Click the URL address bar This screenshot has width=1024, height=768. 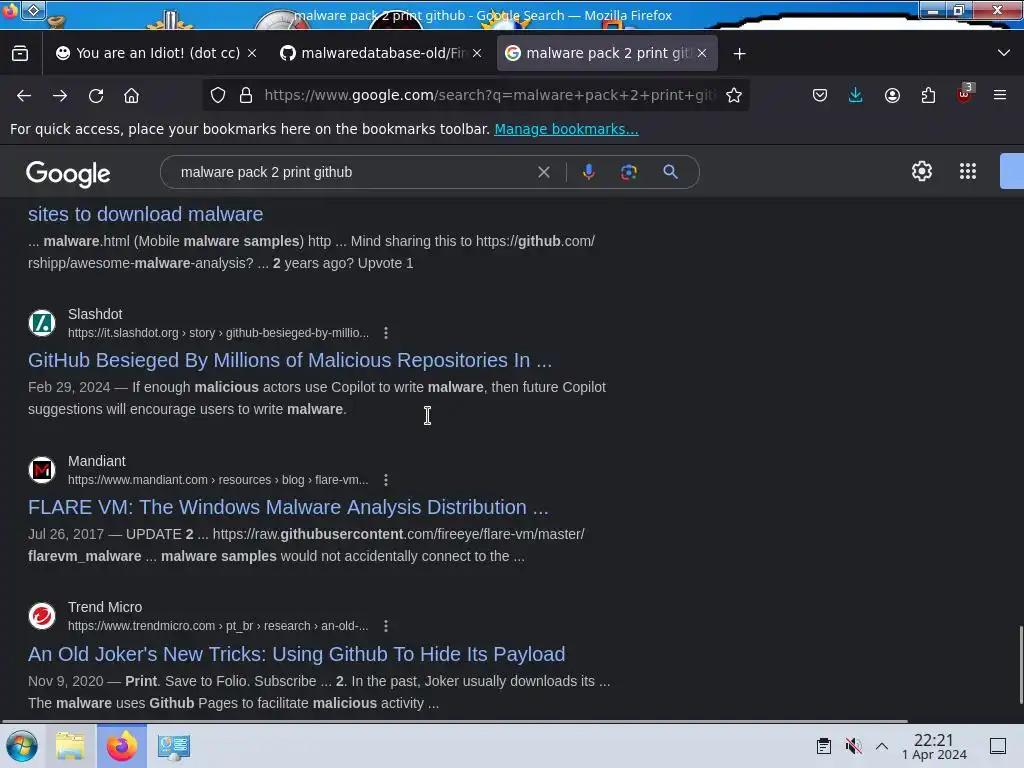point(490,95)
